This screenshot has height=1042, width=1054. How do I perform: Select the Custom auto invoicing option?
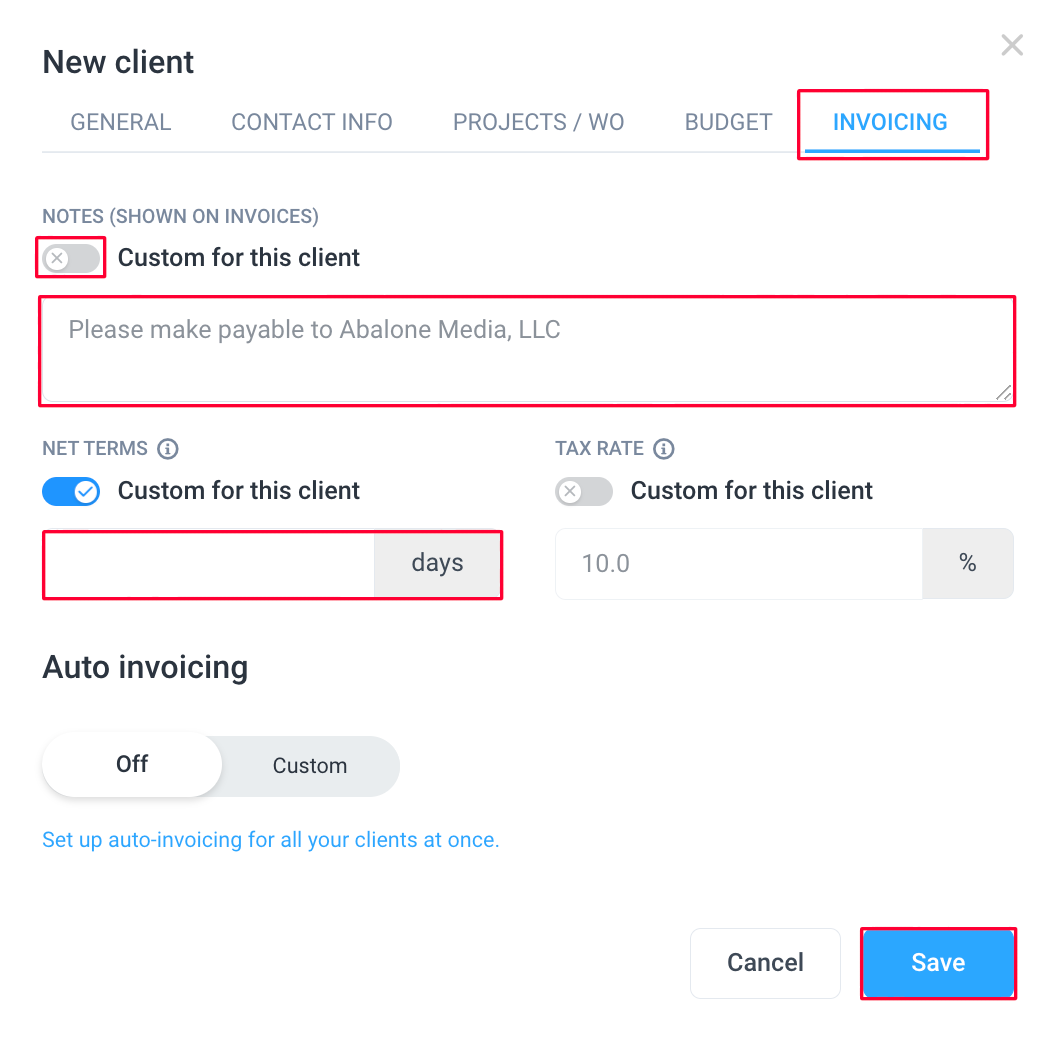[x=310, y=766]
